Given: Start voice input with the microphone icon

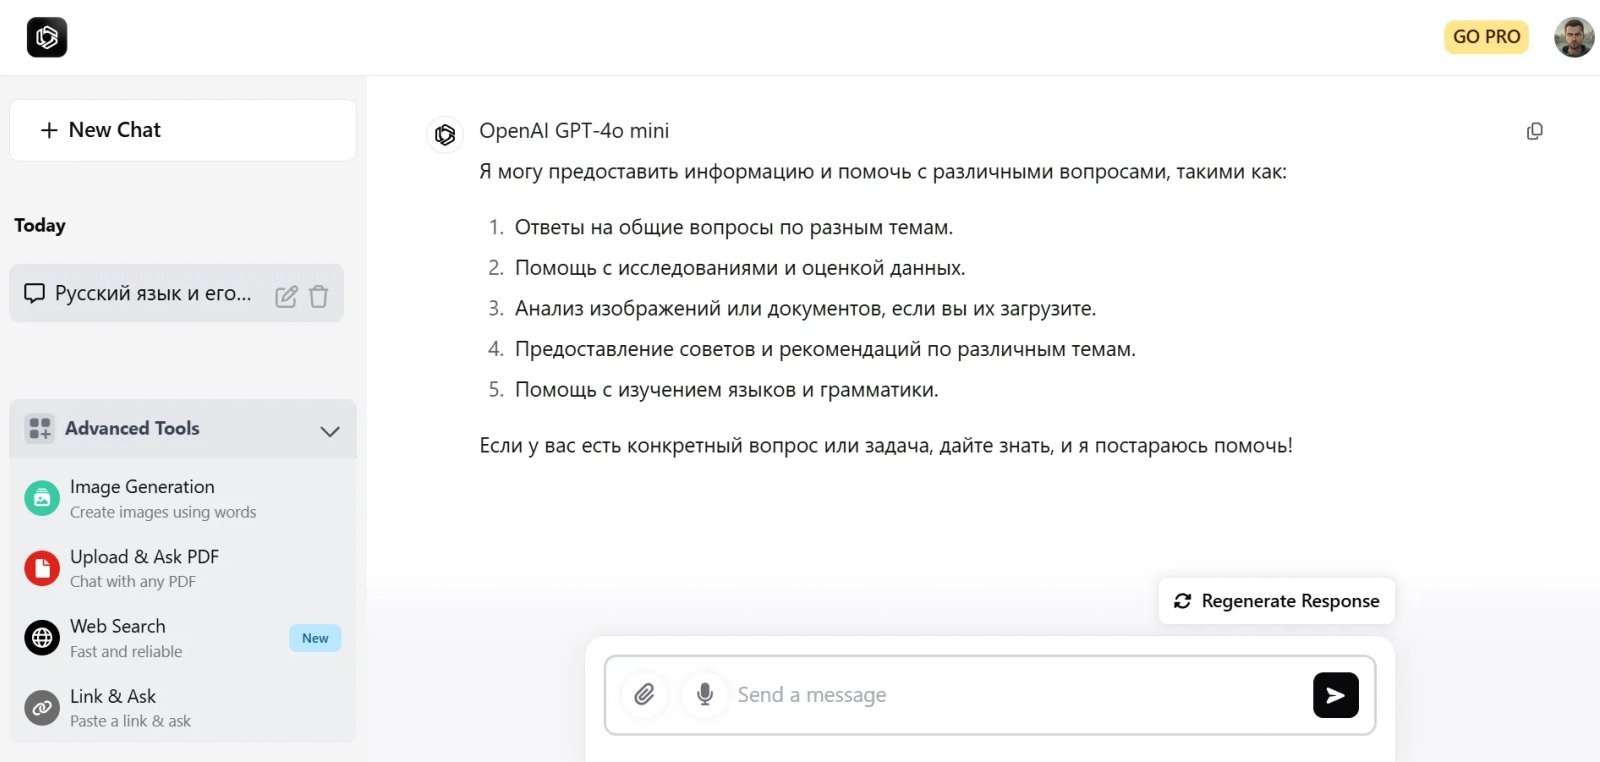Looking at the screenshot, I should pyautogui.click(x=704, y=694).
